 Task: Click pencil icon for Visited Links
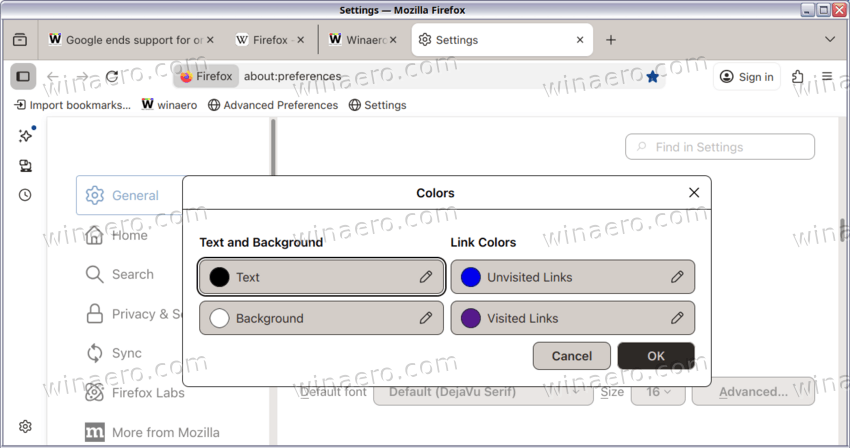pyautogui.click(x=677, y=318)
